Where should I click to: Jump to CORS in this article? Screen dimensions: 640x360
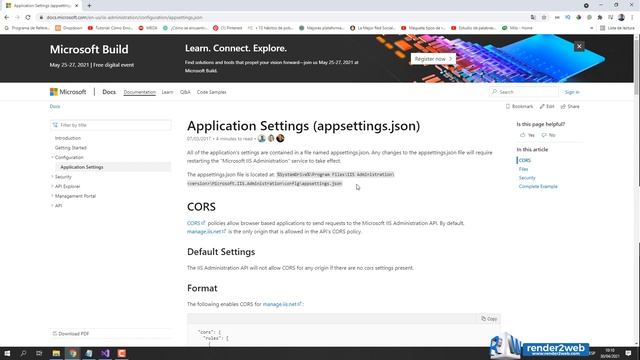(x=524, y=160)
